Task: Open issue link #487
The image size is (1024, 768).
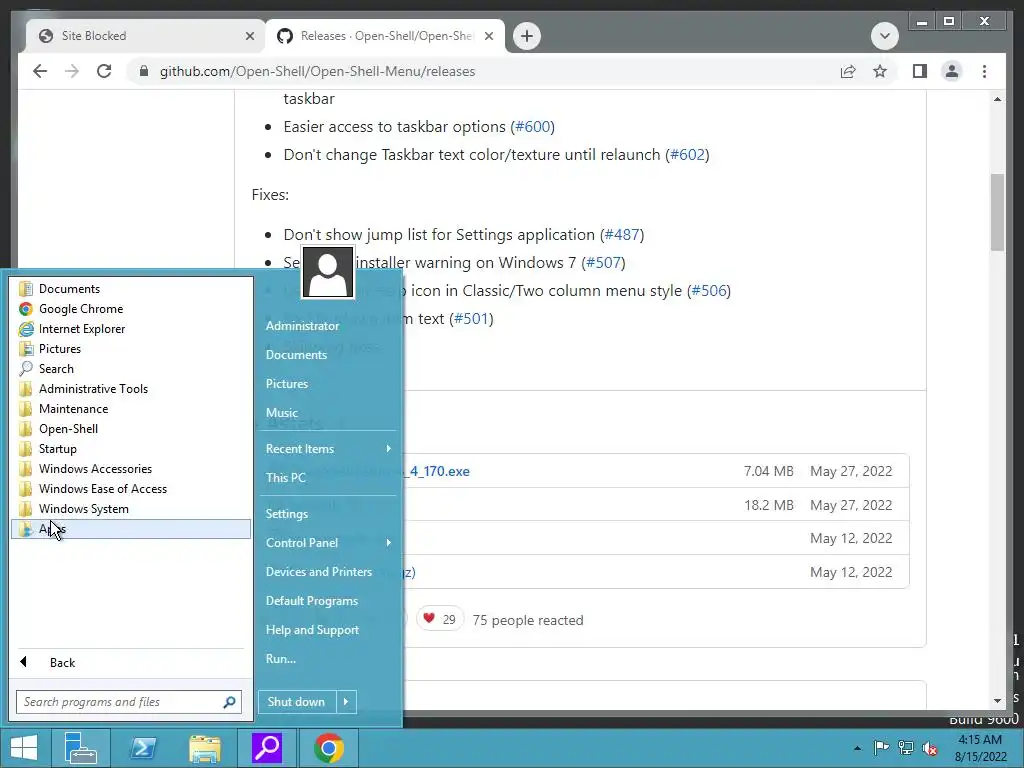Action: [622, 234]
